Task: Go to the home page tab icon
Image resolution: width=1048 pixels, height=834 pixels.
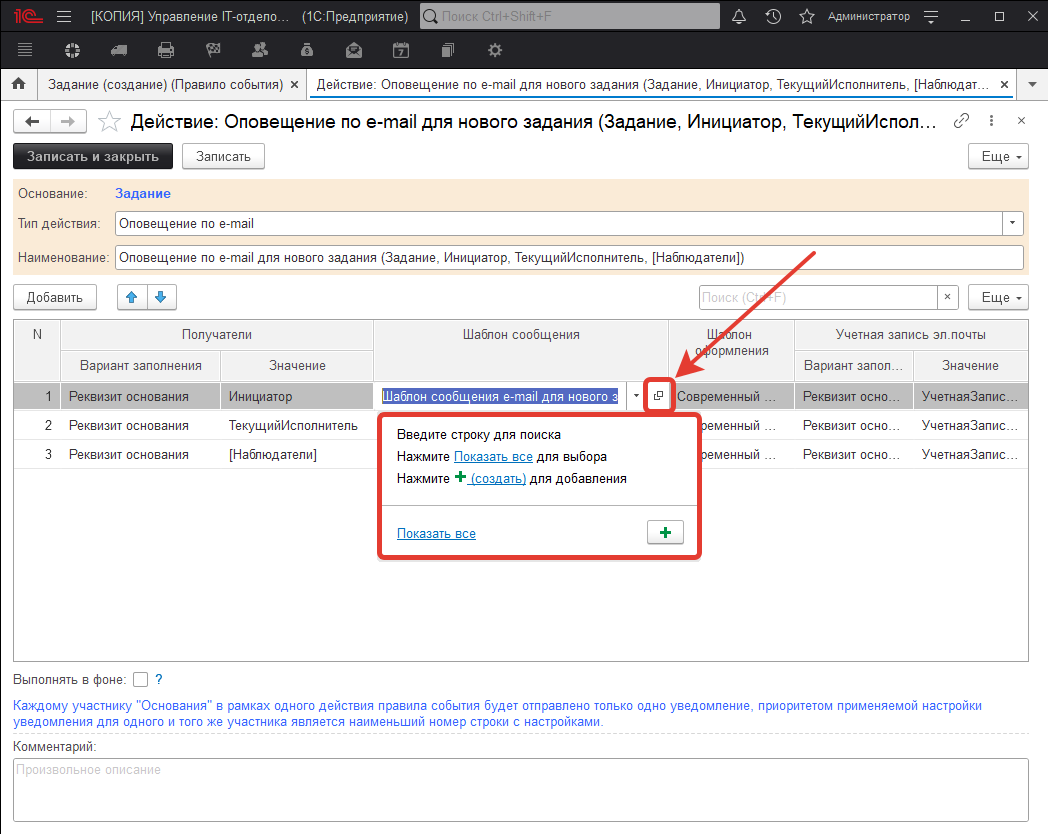Action: coord(18,85)
